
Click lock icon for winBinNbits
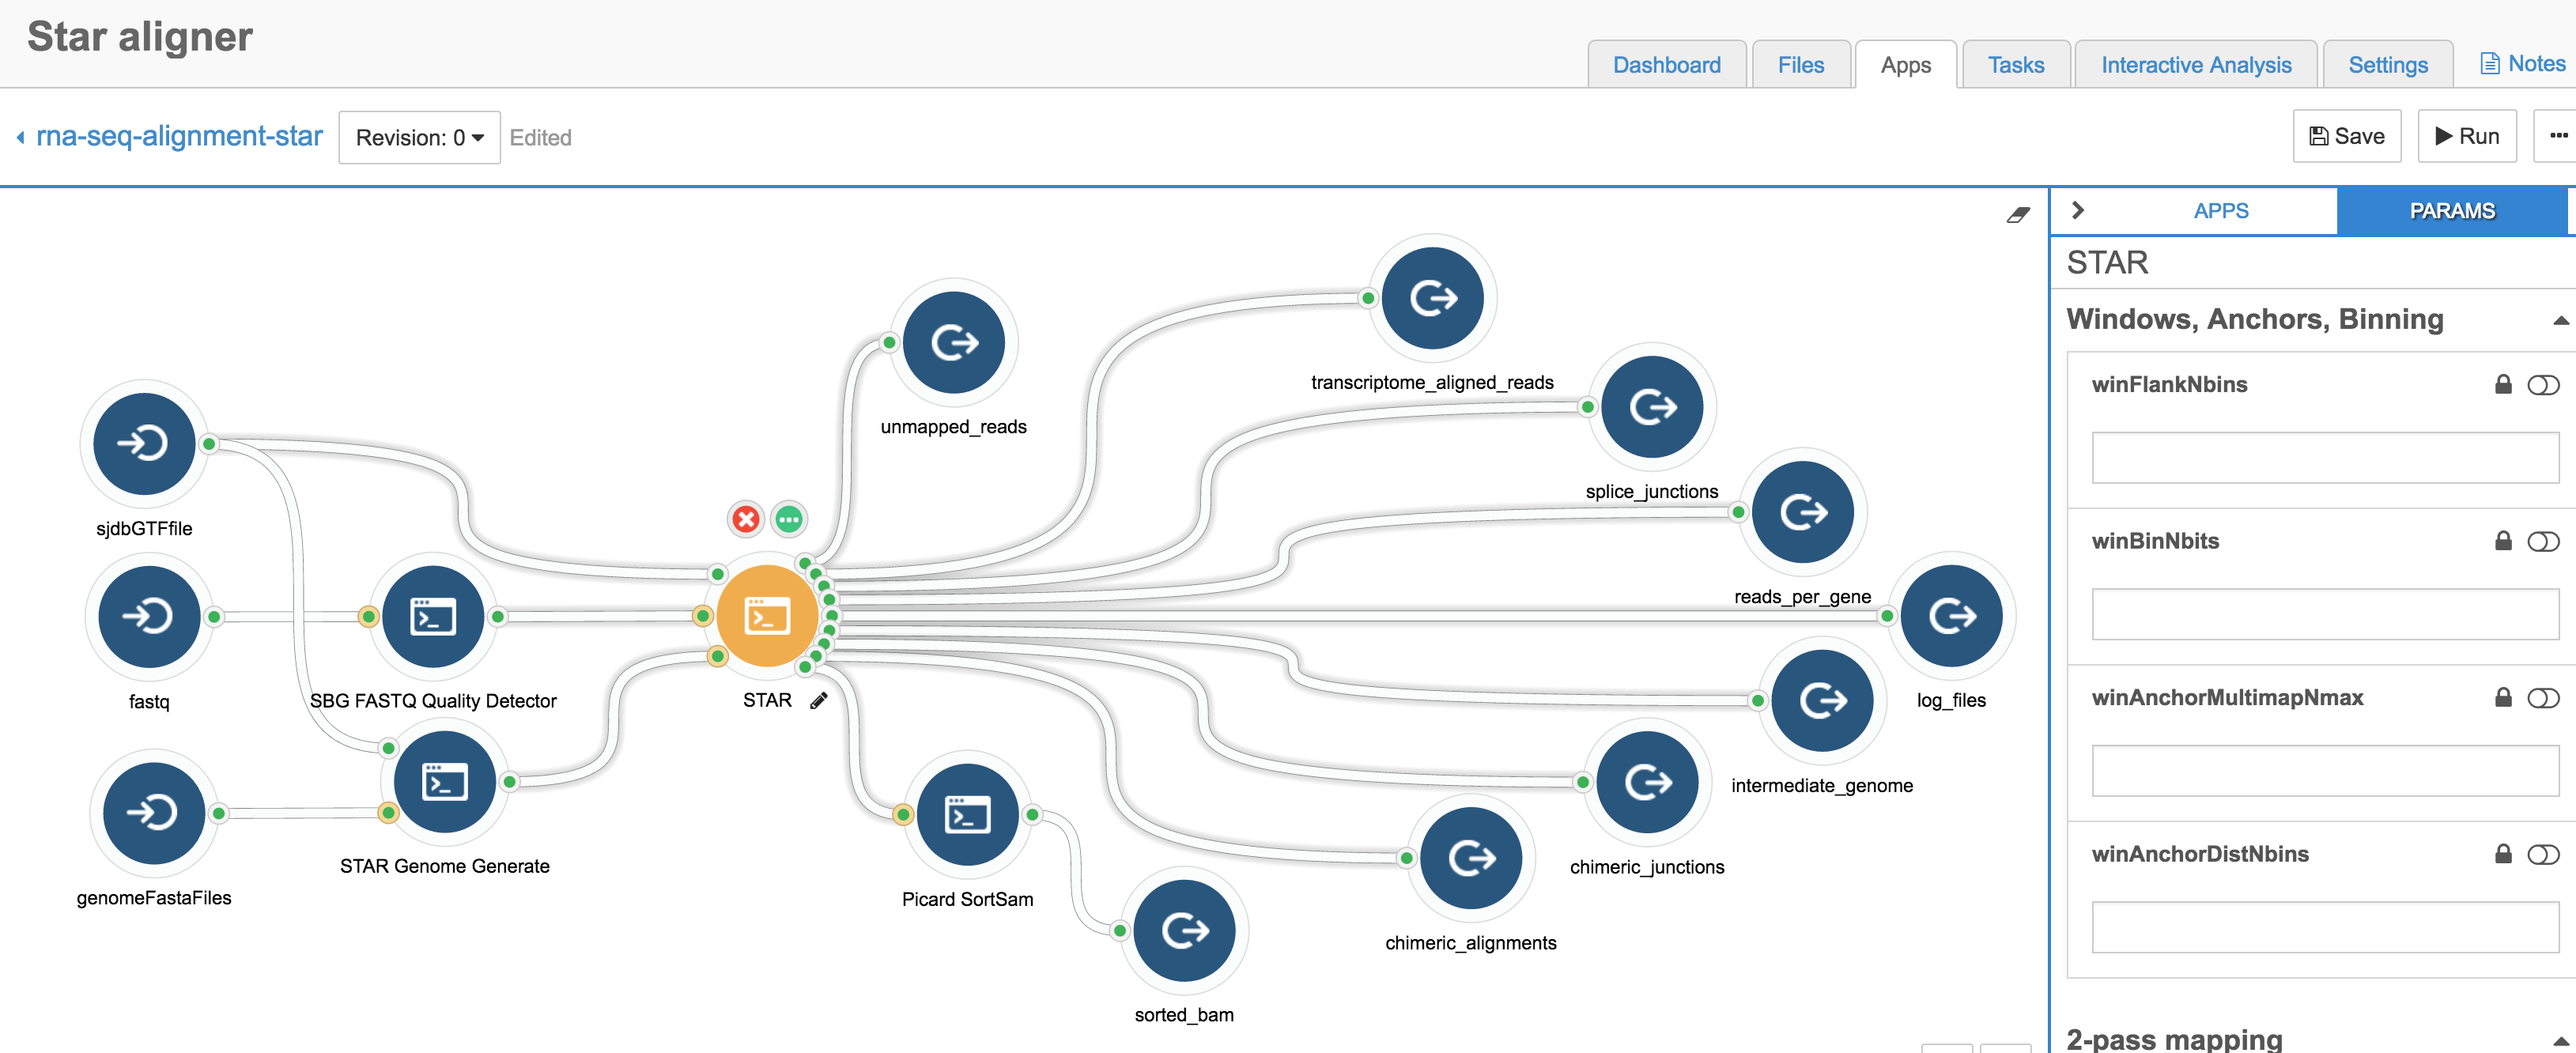(x=2503, y=541)
